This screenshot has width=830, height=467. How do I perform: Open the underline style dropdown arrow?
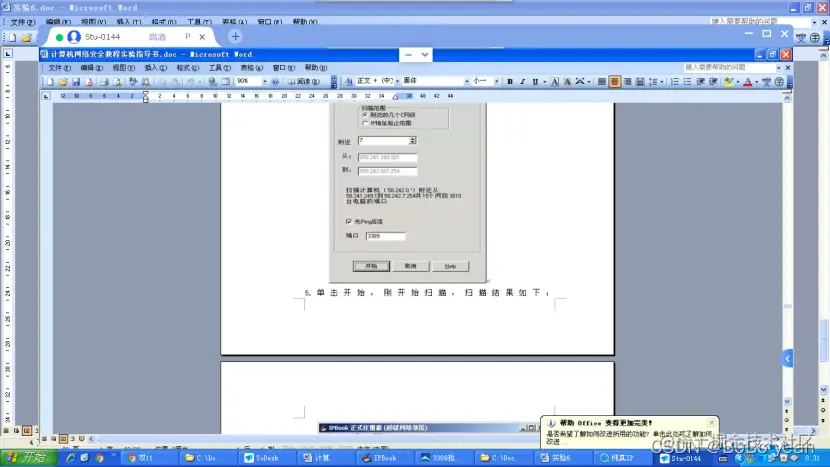[544, 82]
